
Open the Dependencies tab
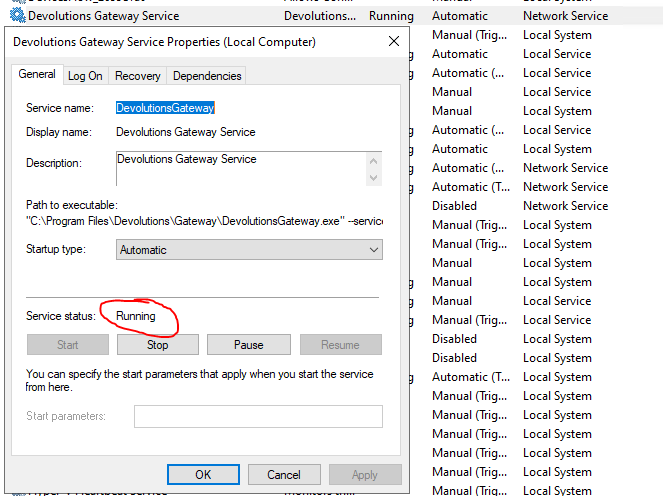point(207,76)
